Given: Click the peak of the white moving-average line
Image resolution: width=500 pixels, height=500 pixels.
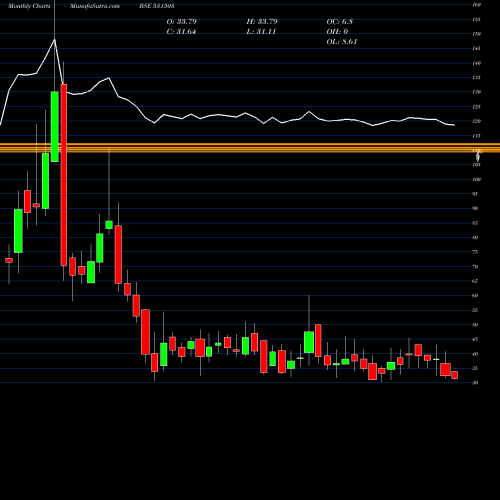Looking at the screenshot, I should [x=55, y=39].
